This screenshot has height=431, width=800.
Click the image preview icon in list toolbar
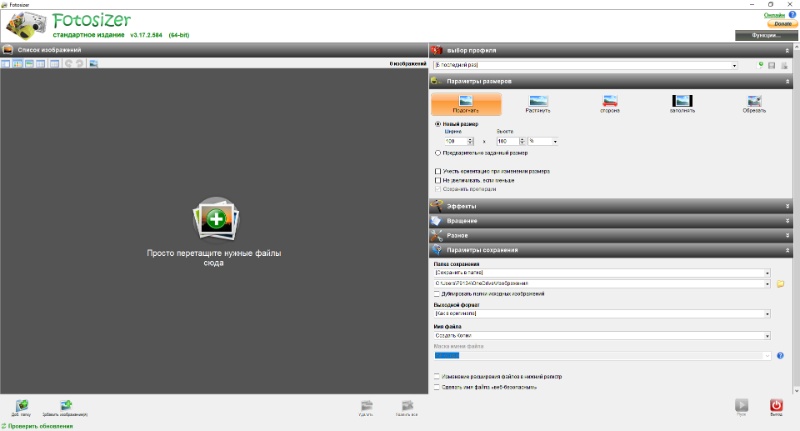[x=93, y=64]
